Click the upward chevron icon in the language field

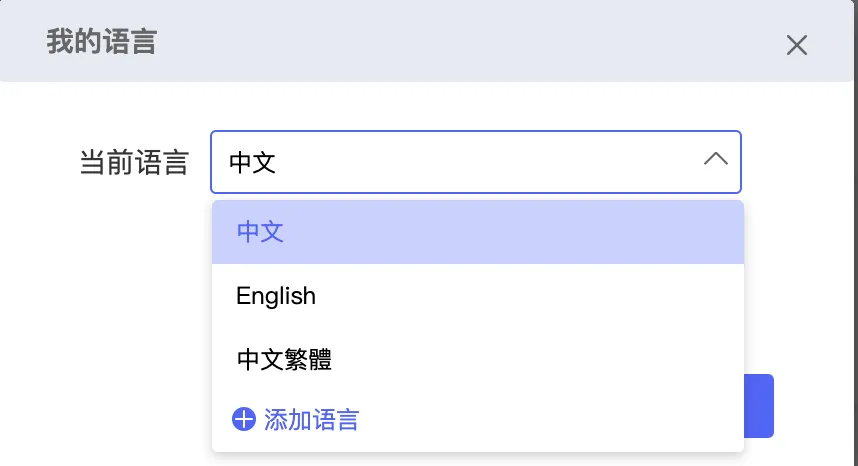716,160
